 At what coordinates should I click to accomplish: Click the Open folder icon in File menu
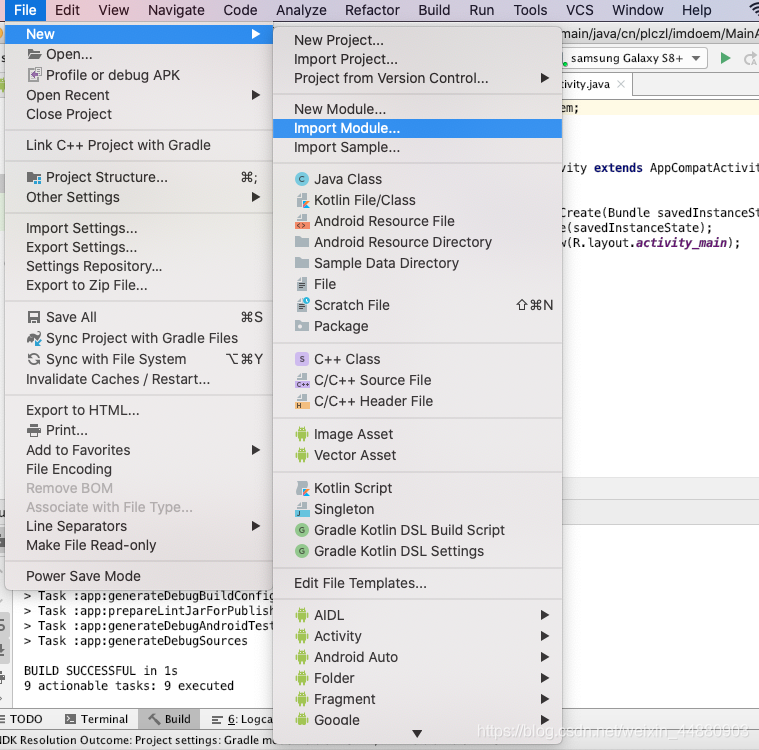pos(34,54)
